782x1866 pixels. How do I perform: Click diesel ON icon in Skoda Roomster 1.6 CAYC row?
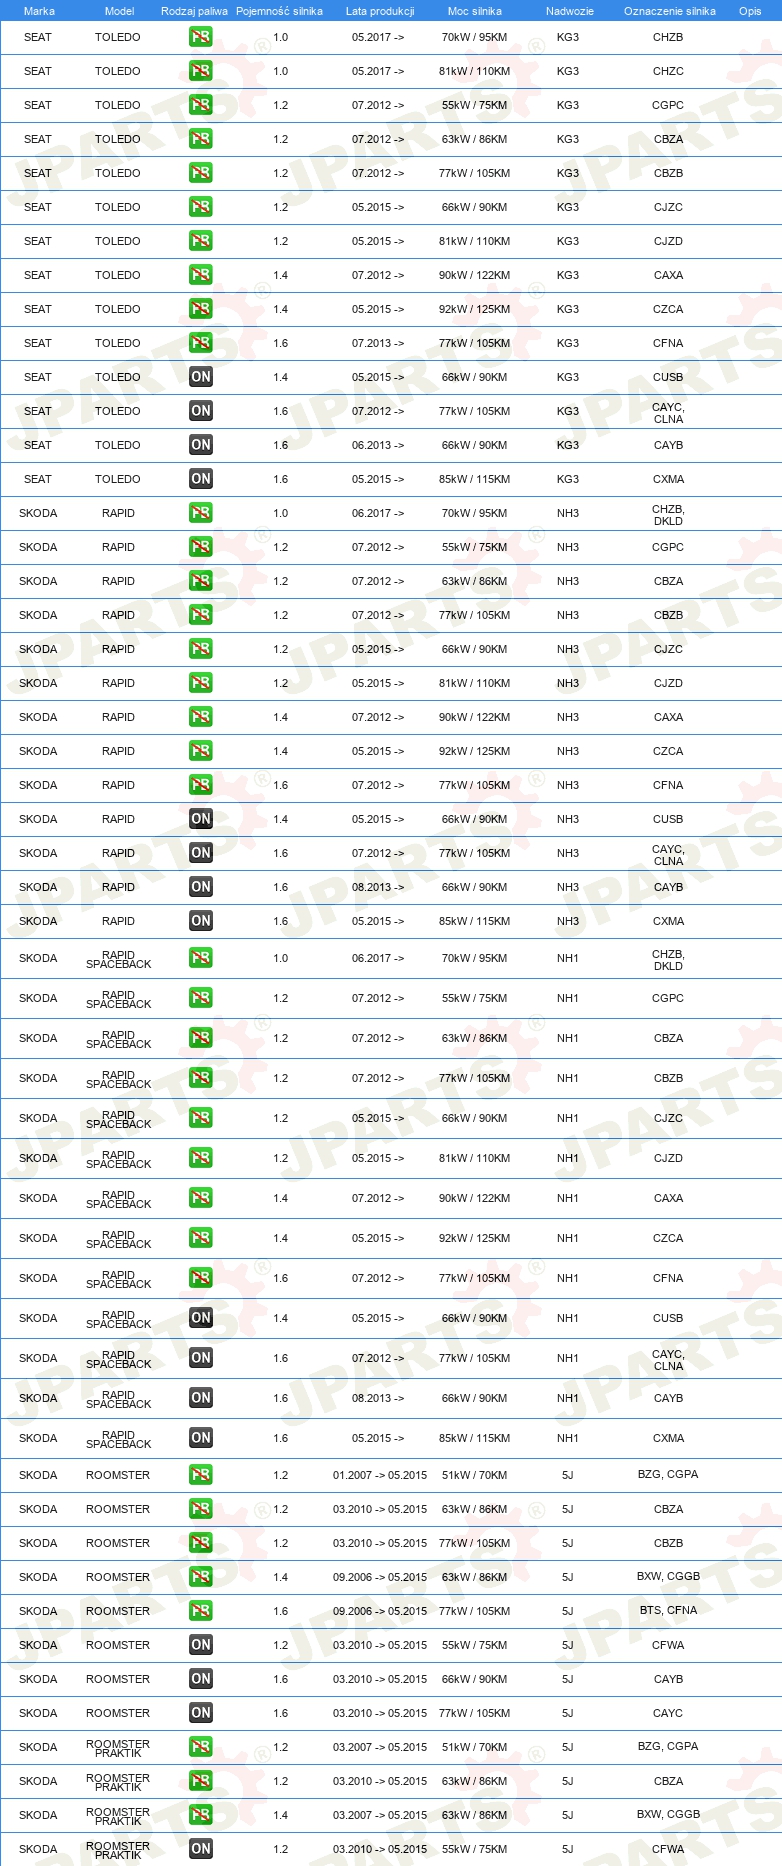point(201,1713)
